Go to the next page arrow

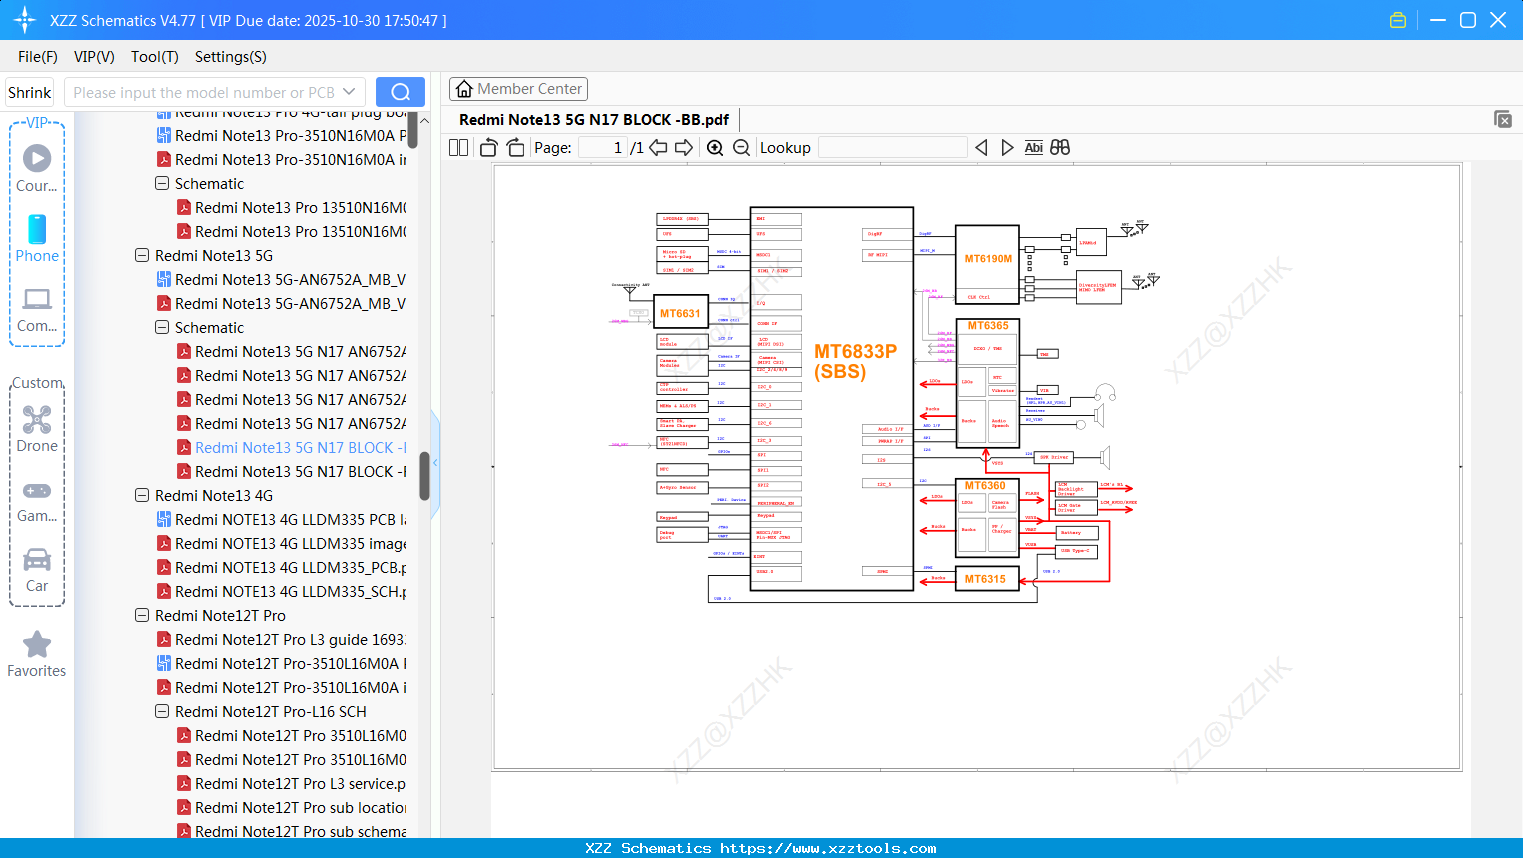coord(684,148)
